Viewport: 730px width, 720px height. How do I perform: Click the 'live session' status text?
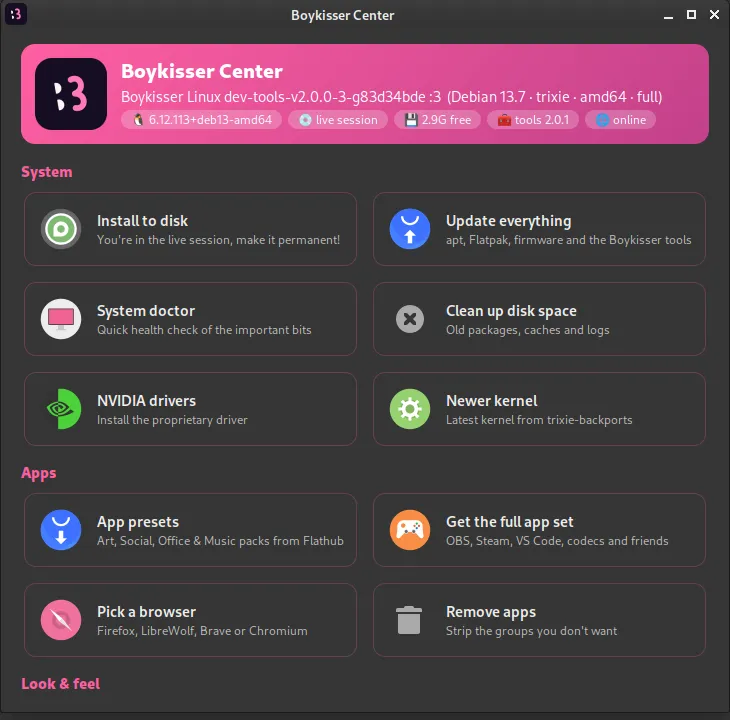[346, 120]
